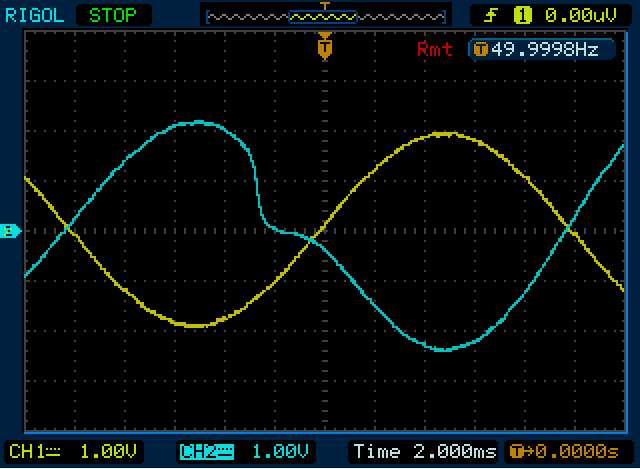Click the green STOP status indicator
Screen dimensions: 640x469
(x=113, y=16)
